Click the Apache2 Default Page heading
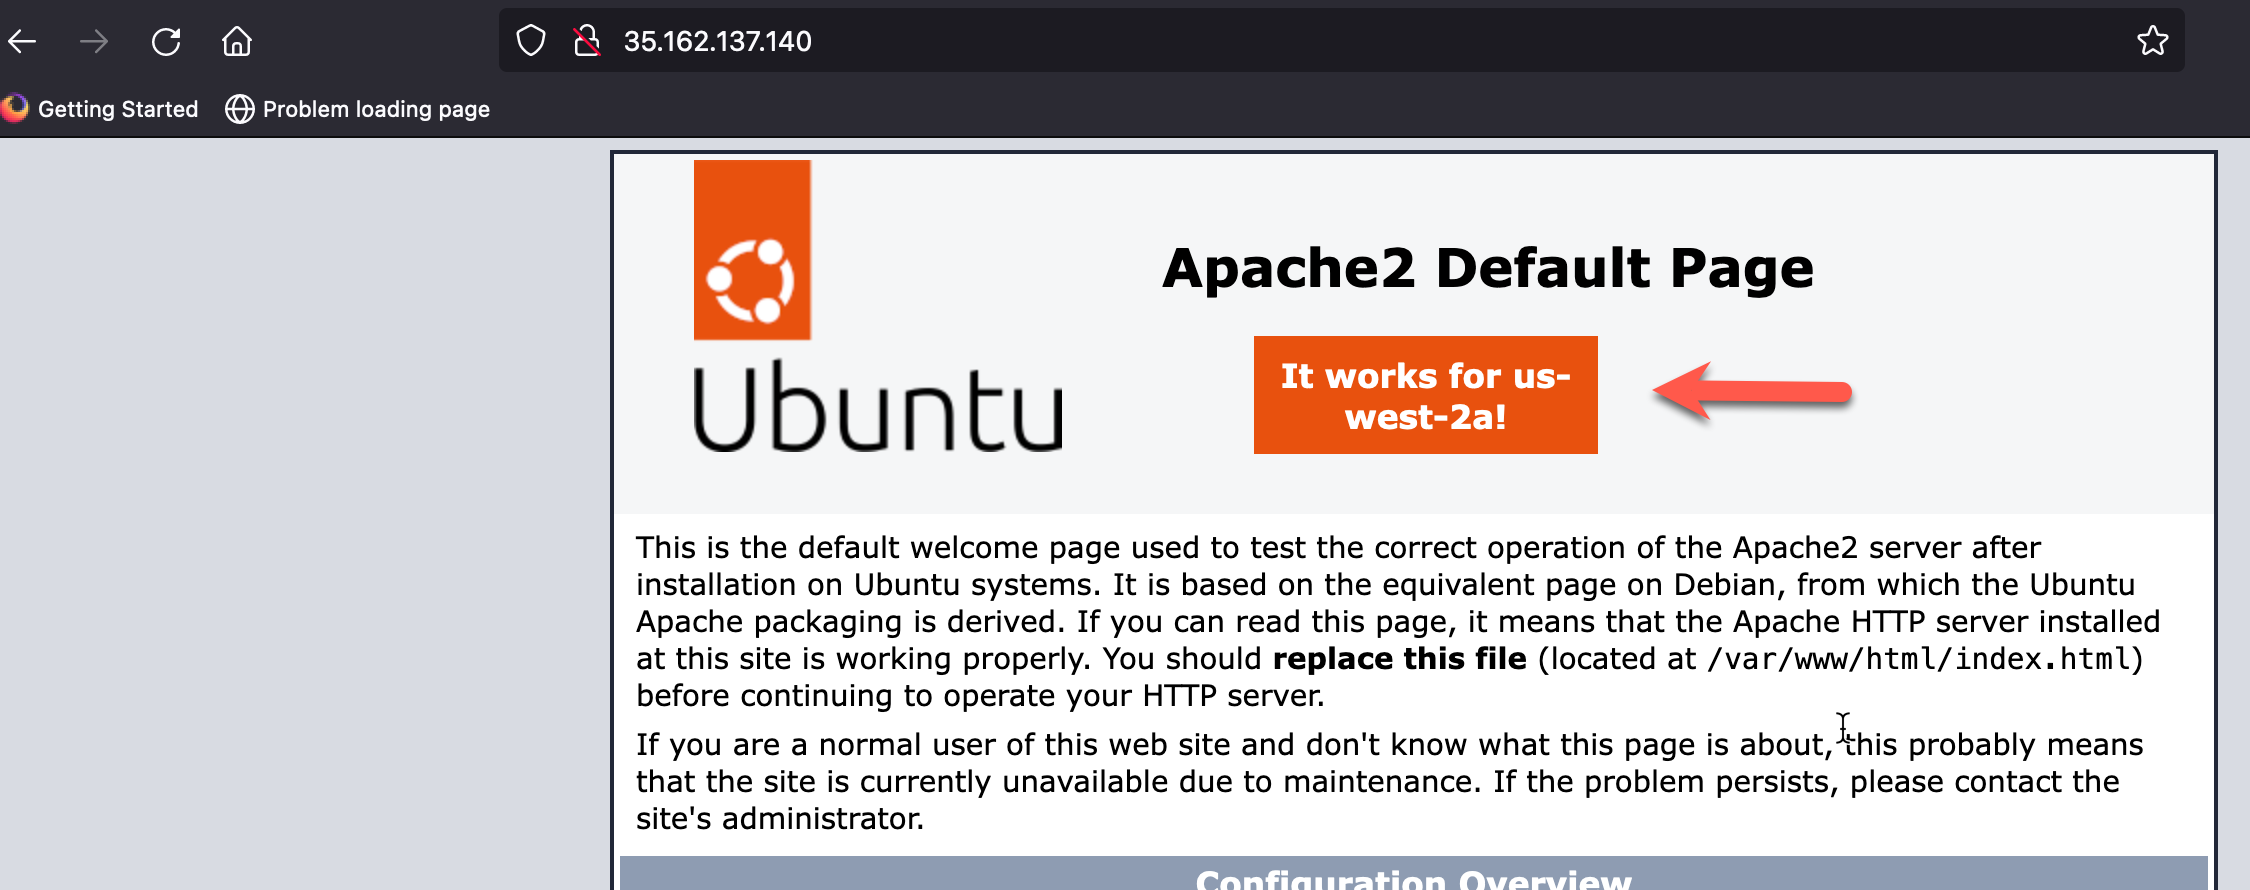This screenshot has height=890, width=2250. 1488,268
